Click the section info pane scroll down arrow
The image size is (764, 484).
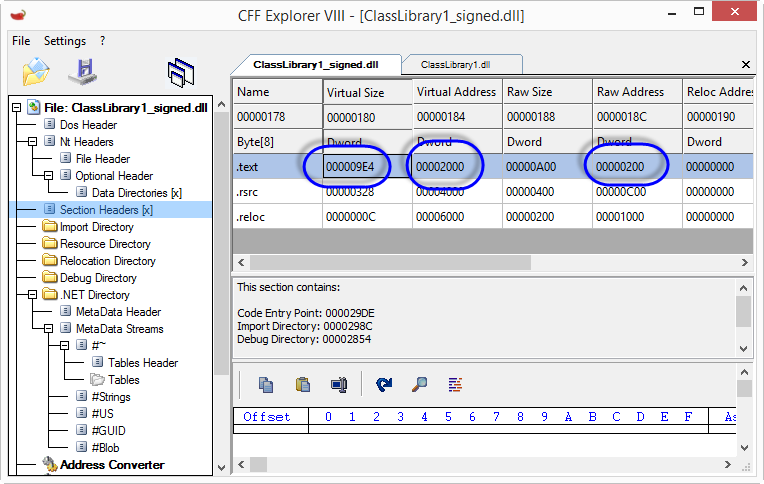(x=744, y=348)
